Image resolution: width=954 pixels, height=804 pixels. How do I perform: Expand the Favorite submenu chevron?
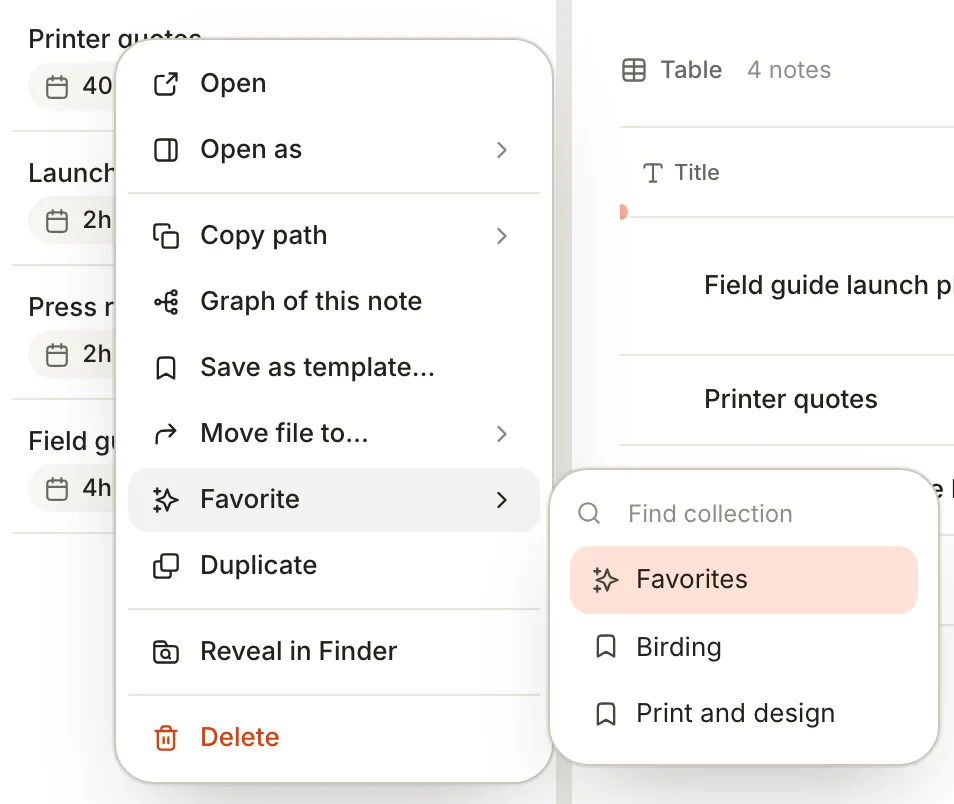pyautogui.click(x=501, y=500)
